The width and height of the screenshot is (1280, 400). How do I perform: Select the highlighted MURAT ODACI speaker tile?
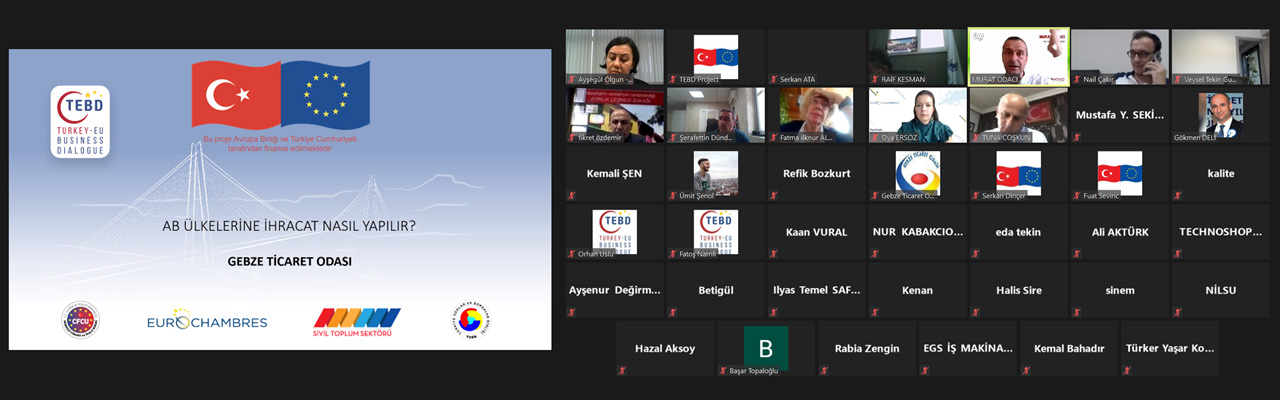1018,57
